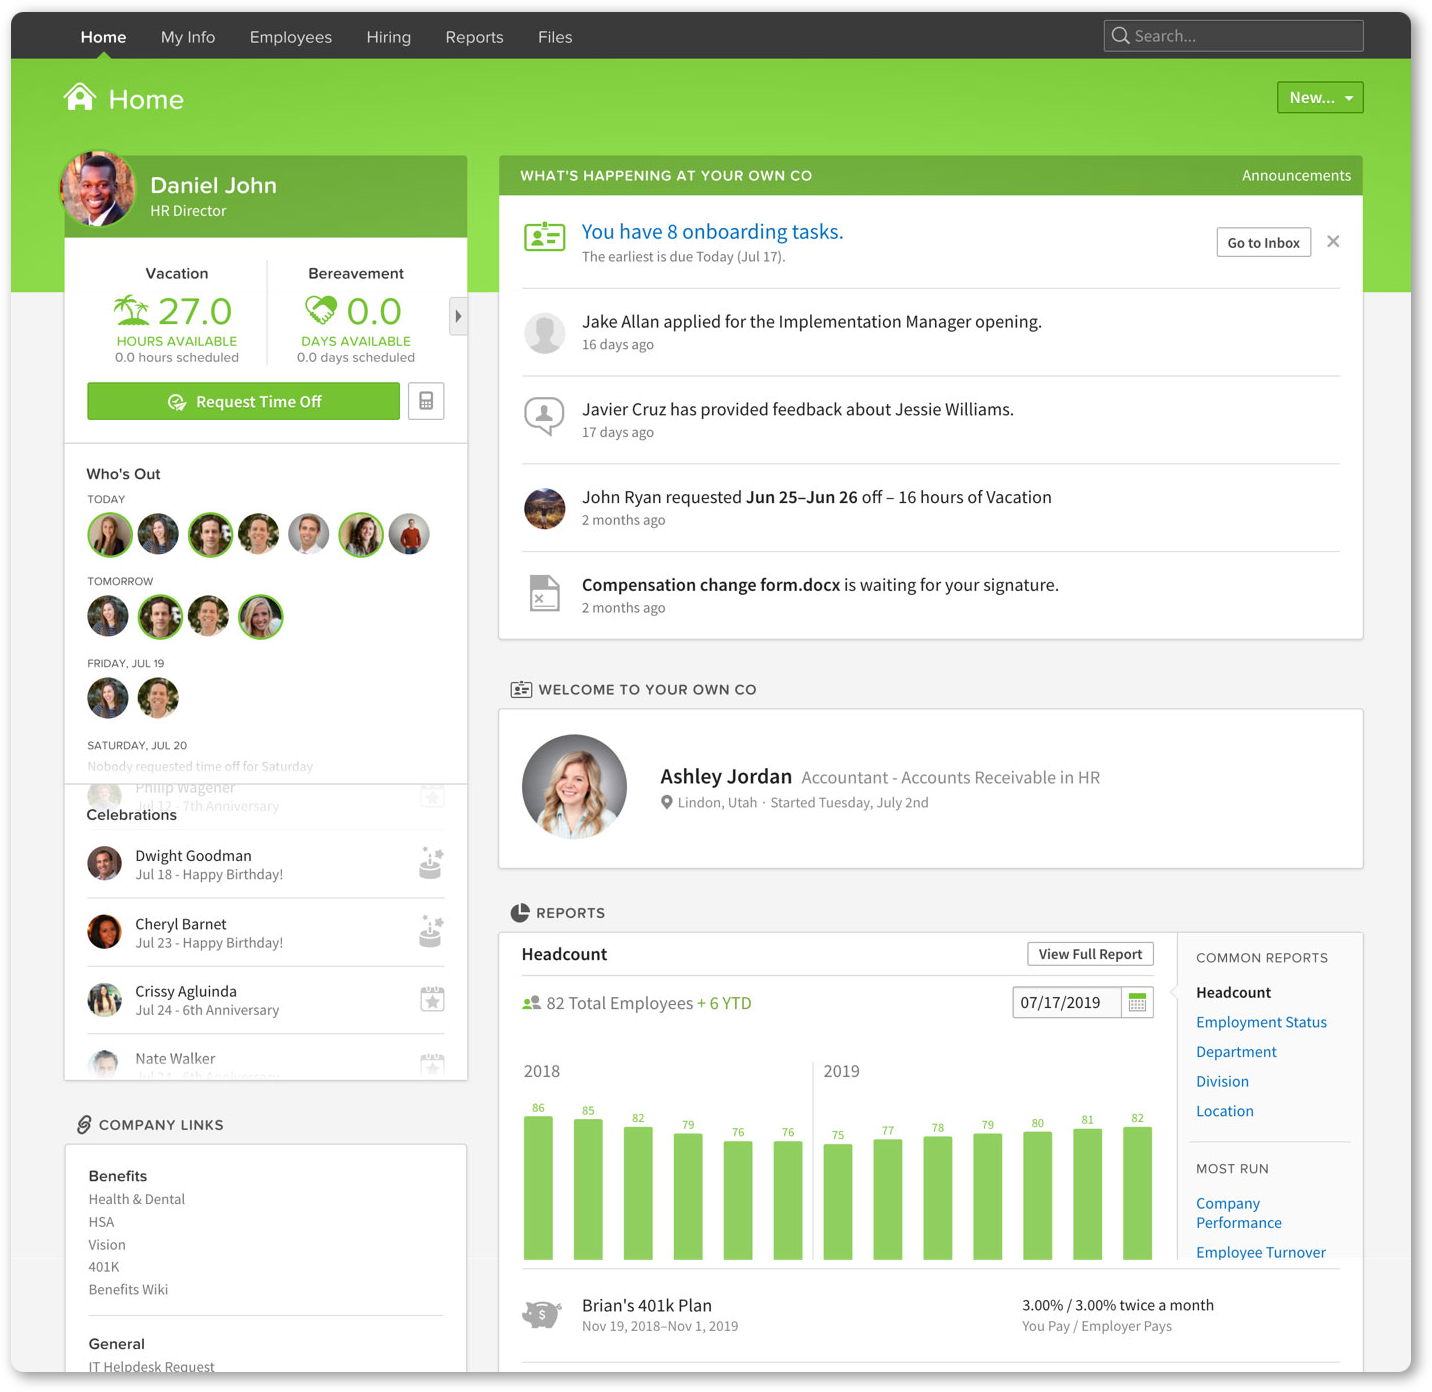Open the Files tab
1432x1392 pixels.
coord(555,37)
